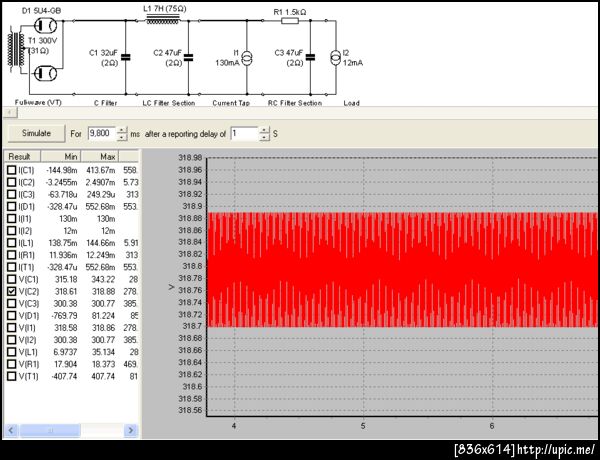Enable the I(L1) trace checkbox

tap(12, 243)
